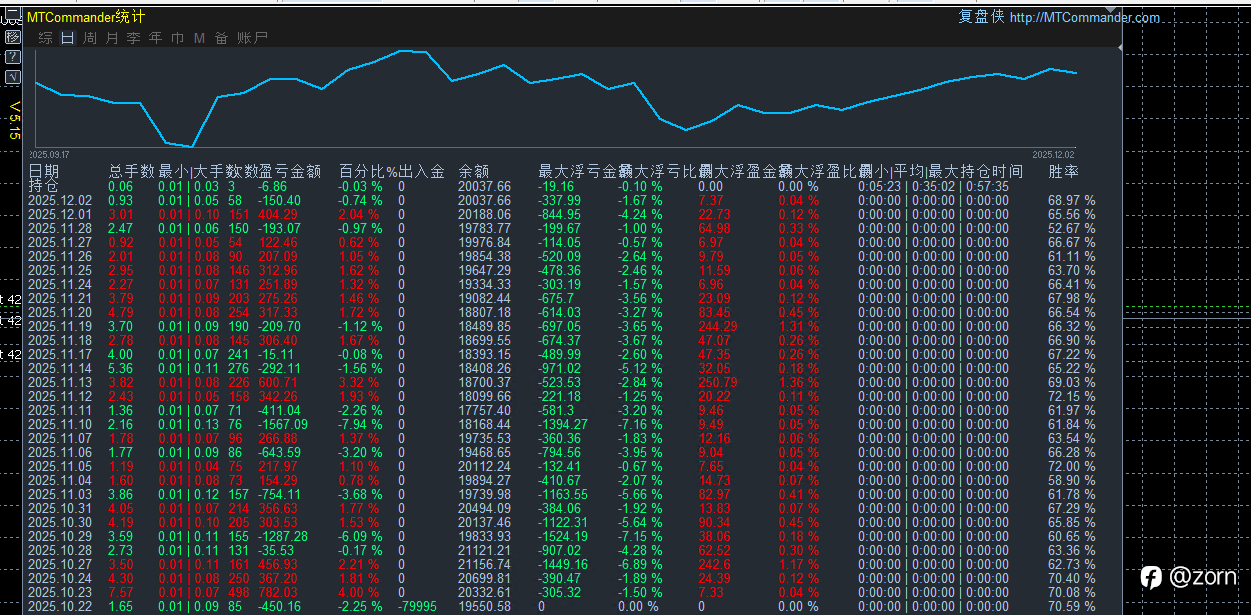This screenshot has width=1251, height=615.
Task: Open the http://MTCommander.com link
Action: coord(1085,17)
